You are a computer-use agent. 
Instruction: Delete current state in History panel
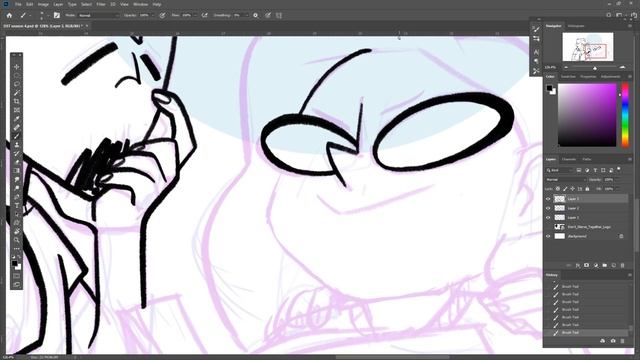point(622,341)
